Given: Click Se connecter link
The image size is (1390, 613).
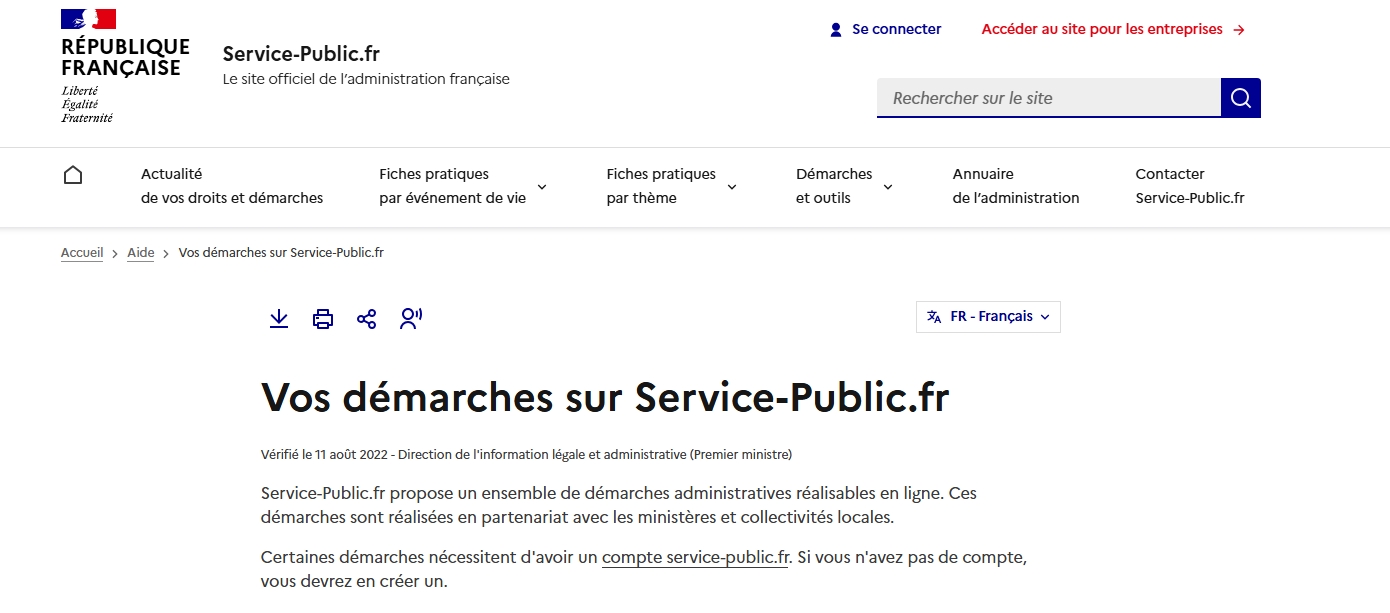Looking at the screenshot, I should coord(885,30).
